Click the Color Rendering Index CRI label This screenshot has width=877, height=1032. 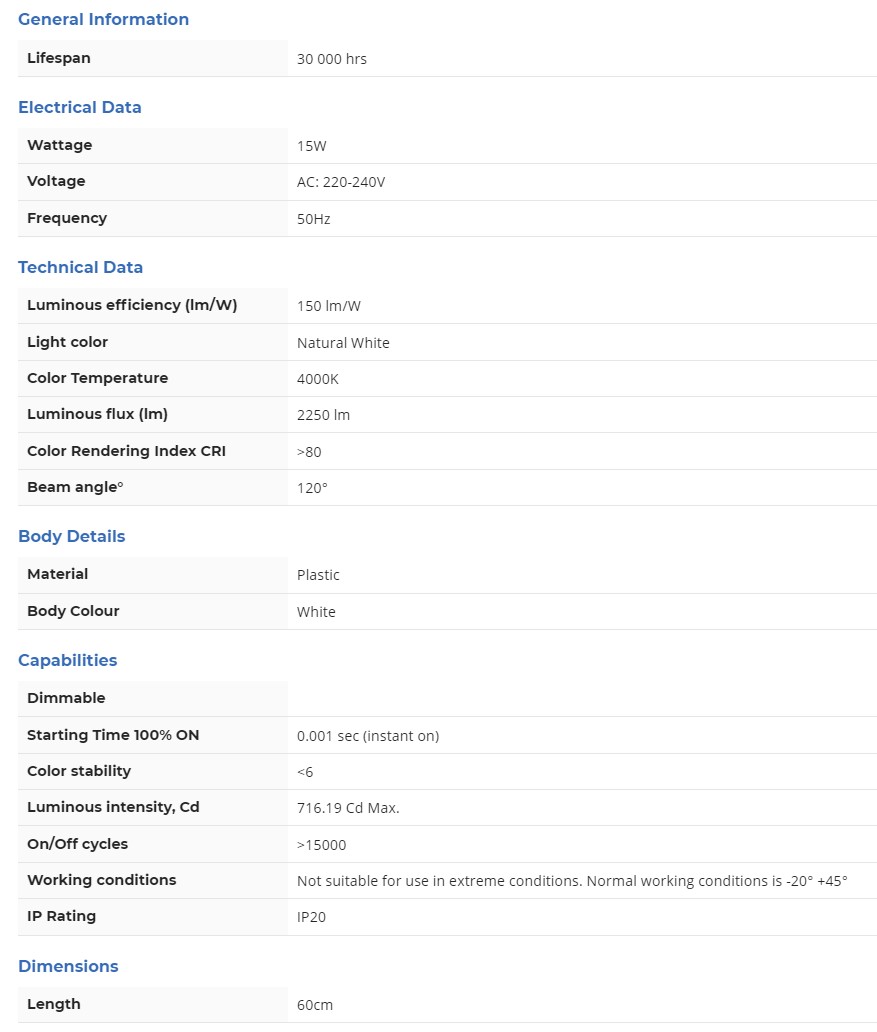126,451
